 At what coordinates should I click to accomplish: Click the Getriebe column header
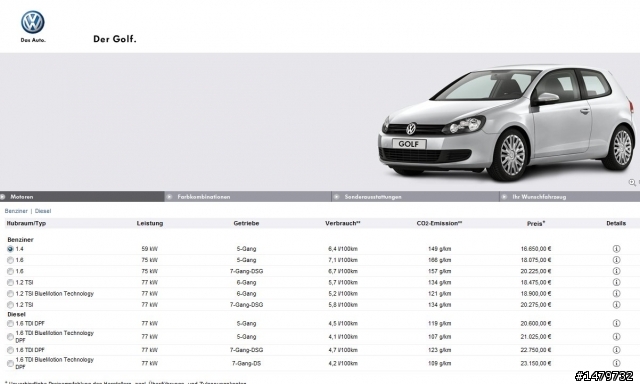pos(246,223)
